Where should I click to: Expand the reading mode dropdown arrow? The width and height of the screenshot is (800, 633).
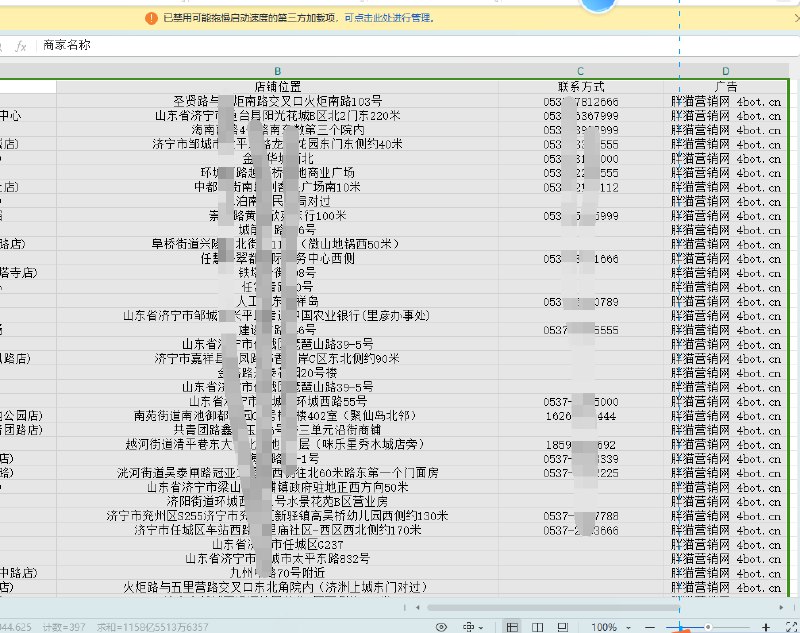click(x=480, y=626)
